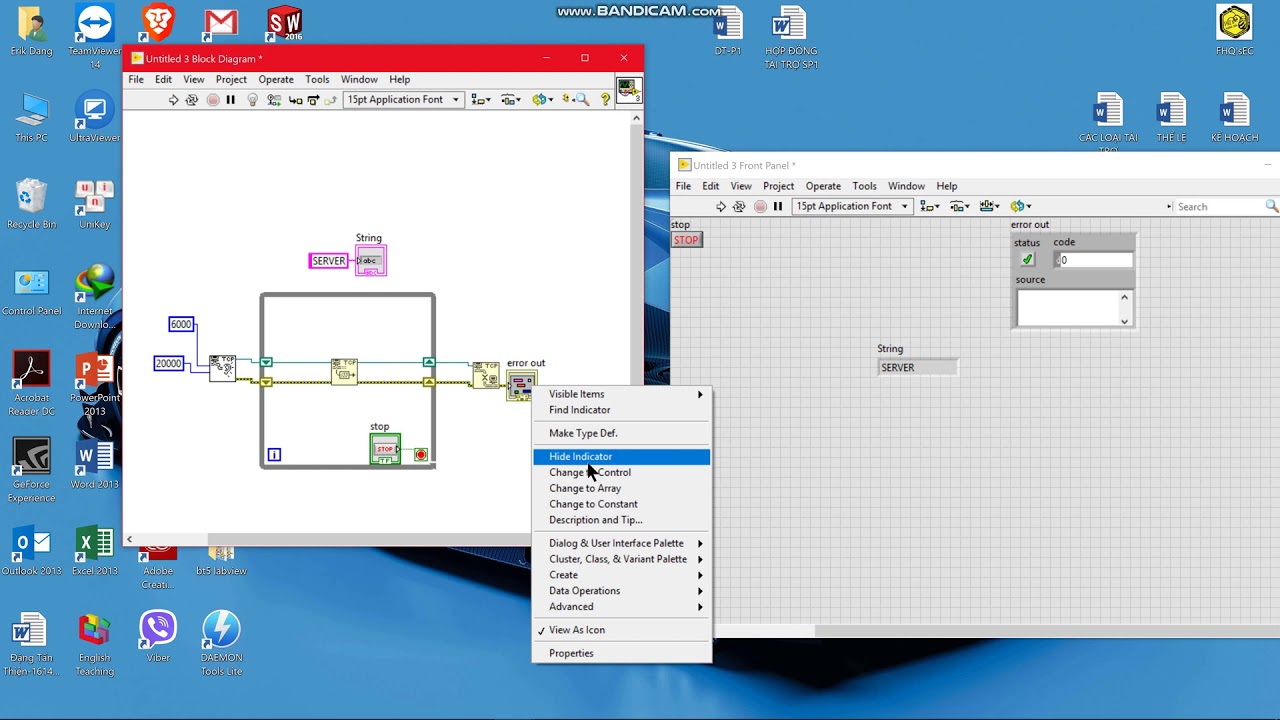Screen dimensions: 1280x720
Task: Toggle View As Icon checked option
Action: 622,630
